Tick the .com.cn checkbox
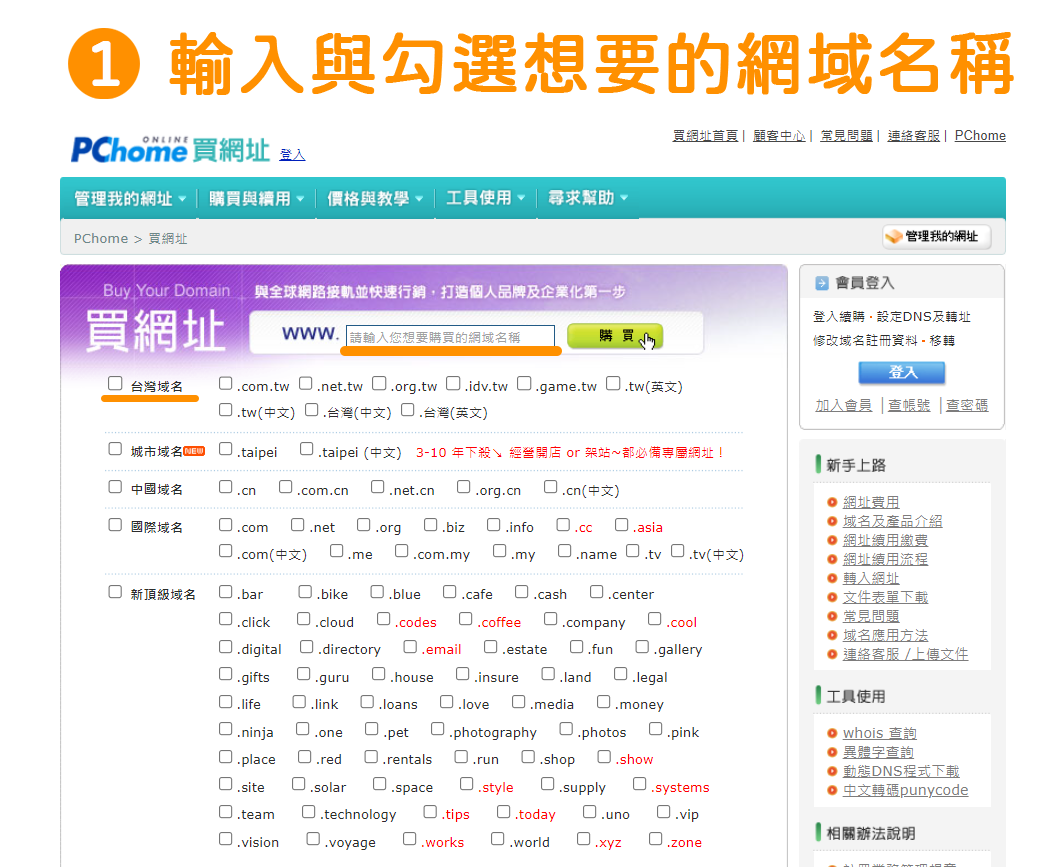1061x867 pixels. (285, 487)
